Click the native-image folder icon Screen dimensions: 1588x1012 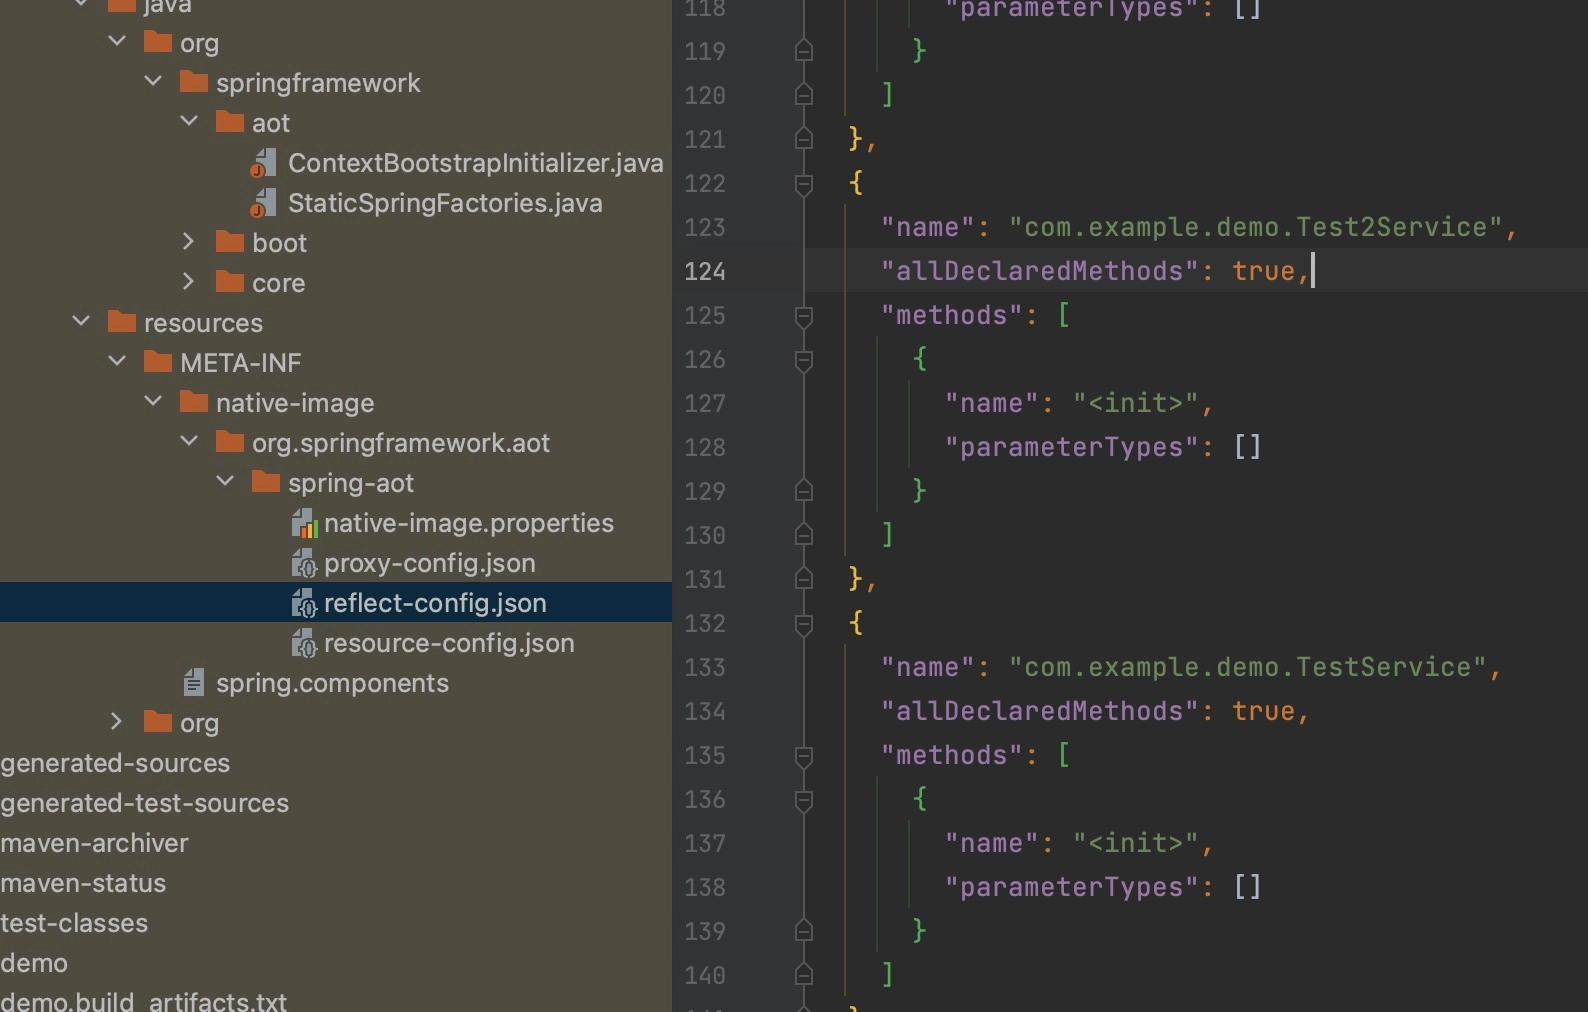[194, 402]
